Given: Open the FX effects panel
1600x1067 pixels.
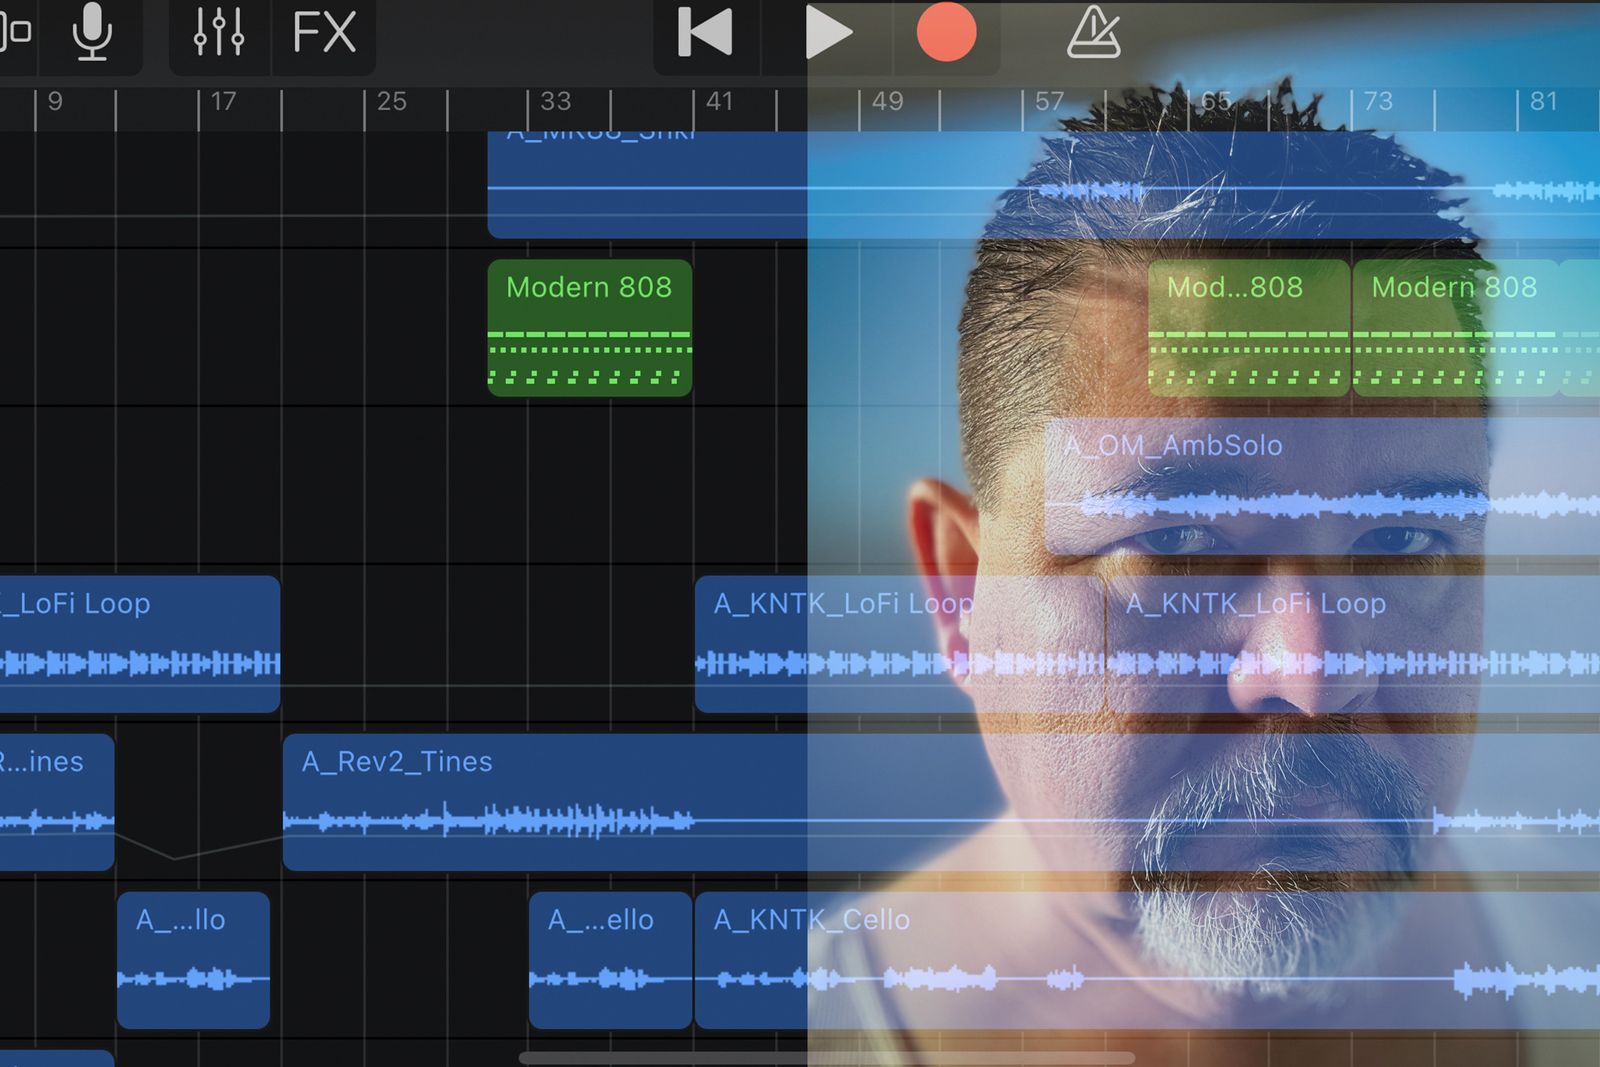Looking at the screenshot, I should click(324, 32).
